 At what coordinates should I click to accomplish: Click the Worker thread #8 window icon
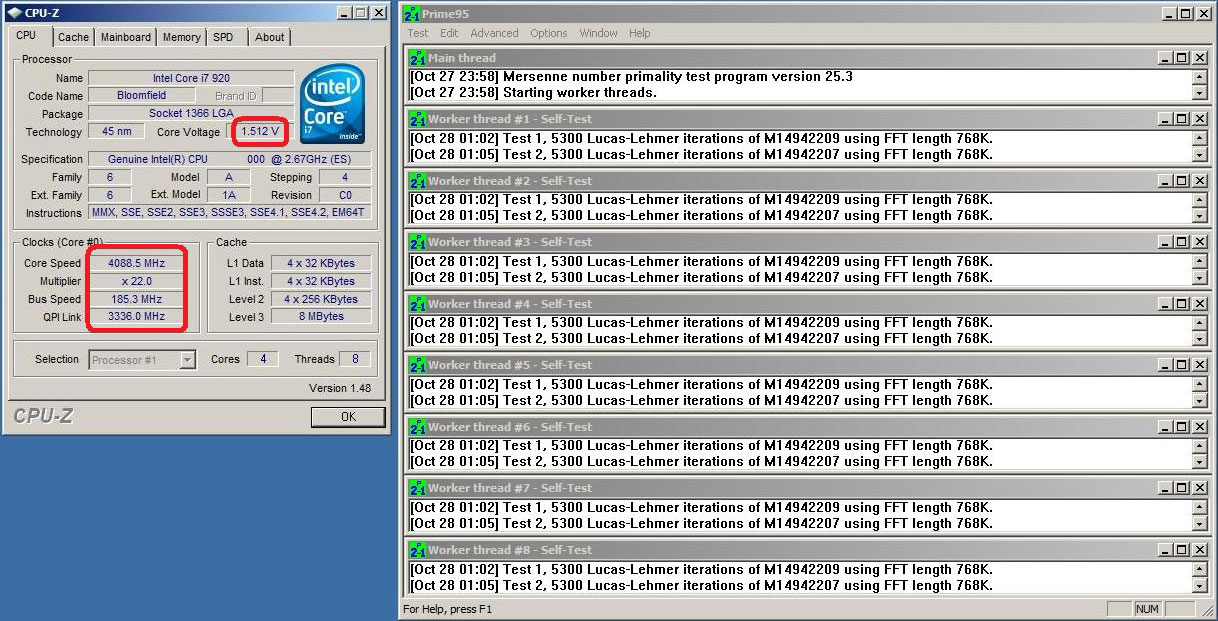418,550
